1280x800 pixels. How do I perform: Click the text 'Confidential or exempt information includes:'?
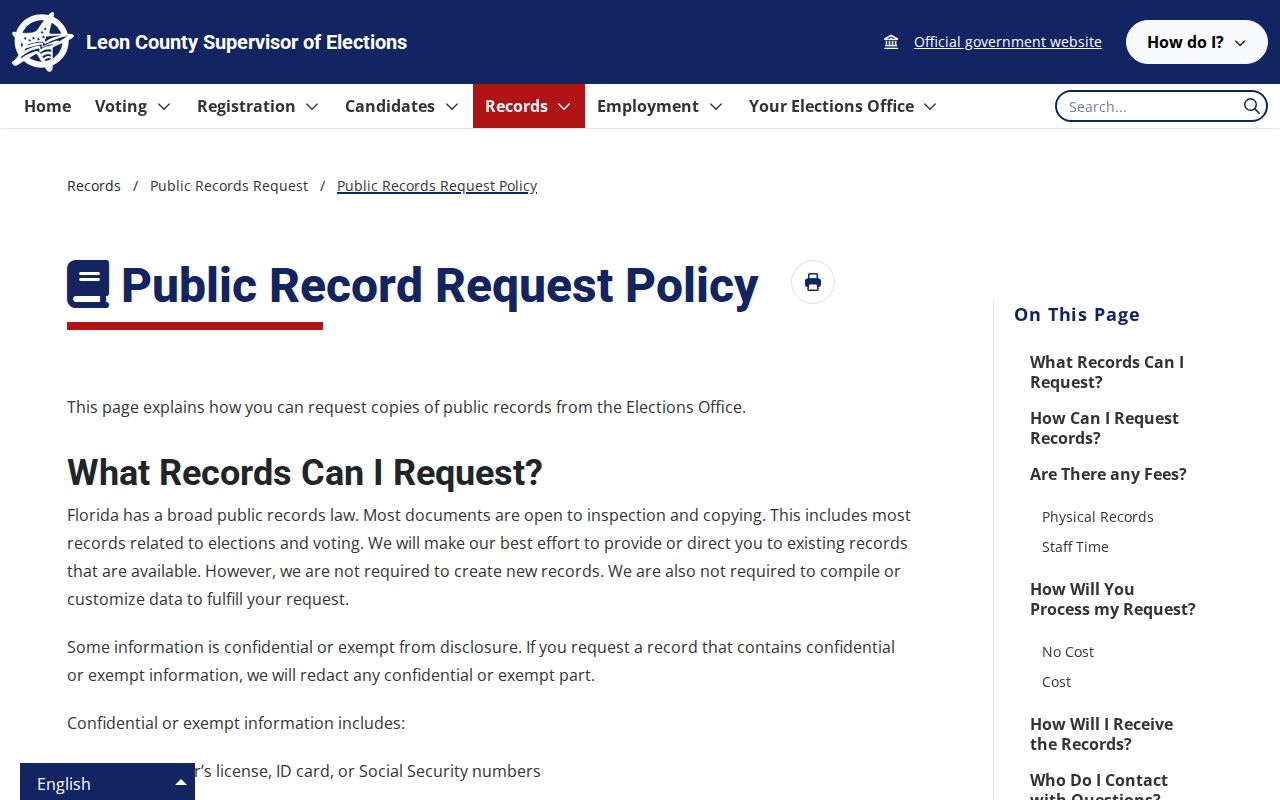click(x=236, y=723)
